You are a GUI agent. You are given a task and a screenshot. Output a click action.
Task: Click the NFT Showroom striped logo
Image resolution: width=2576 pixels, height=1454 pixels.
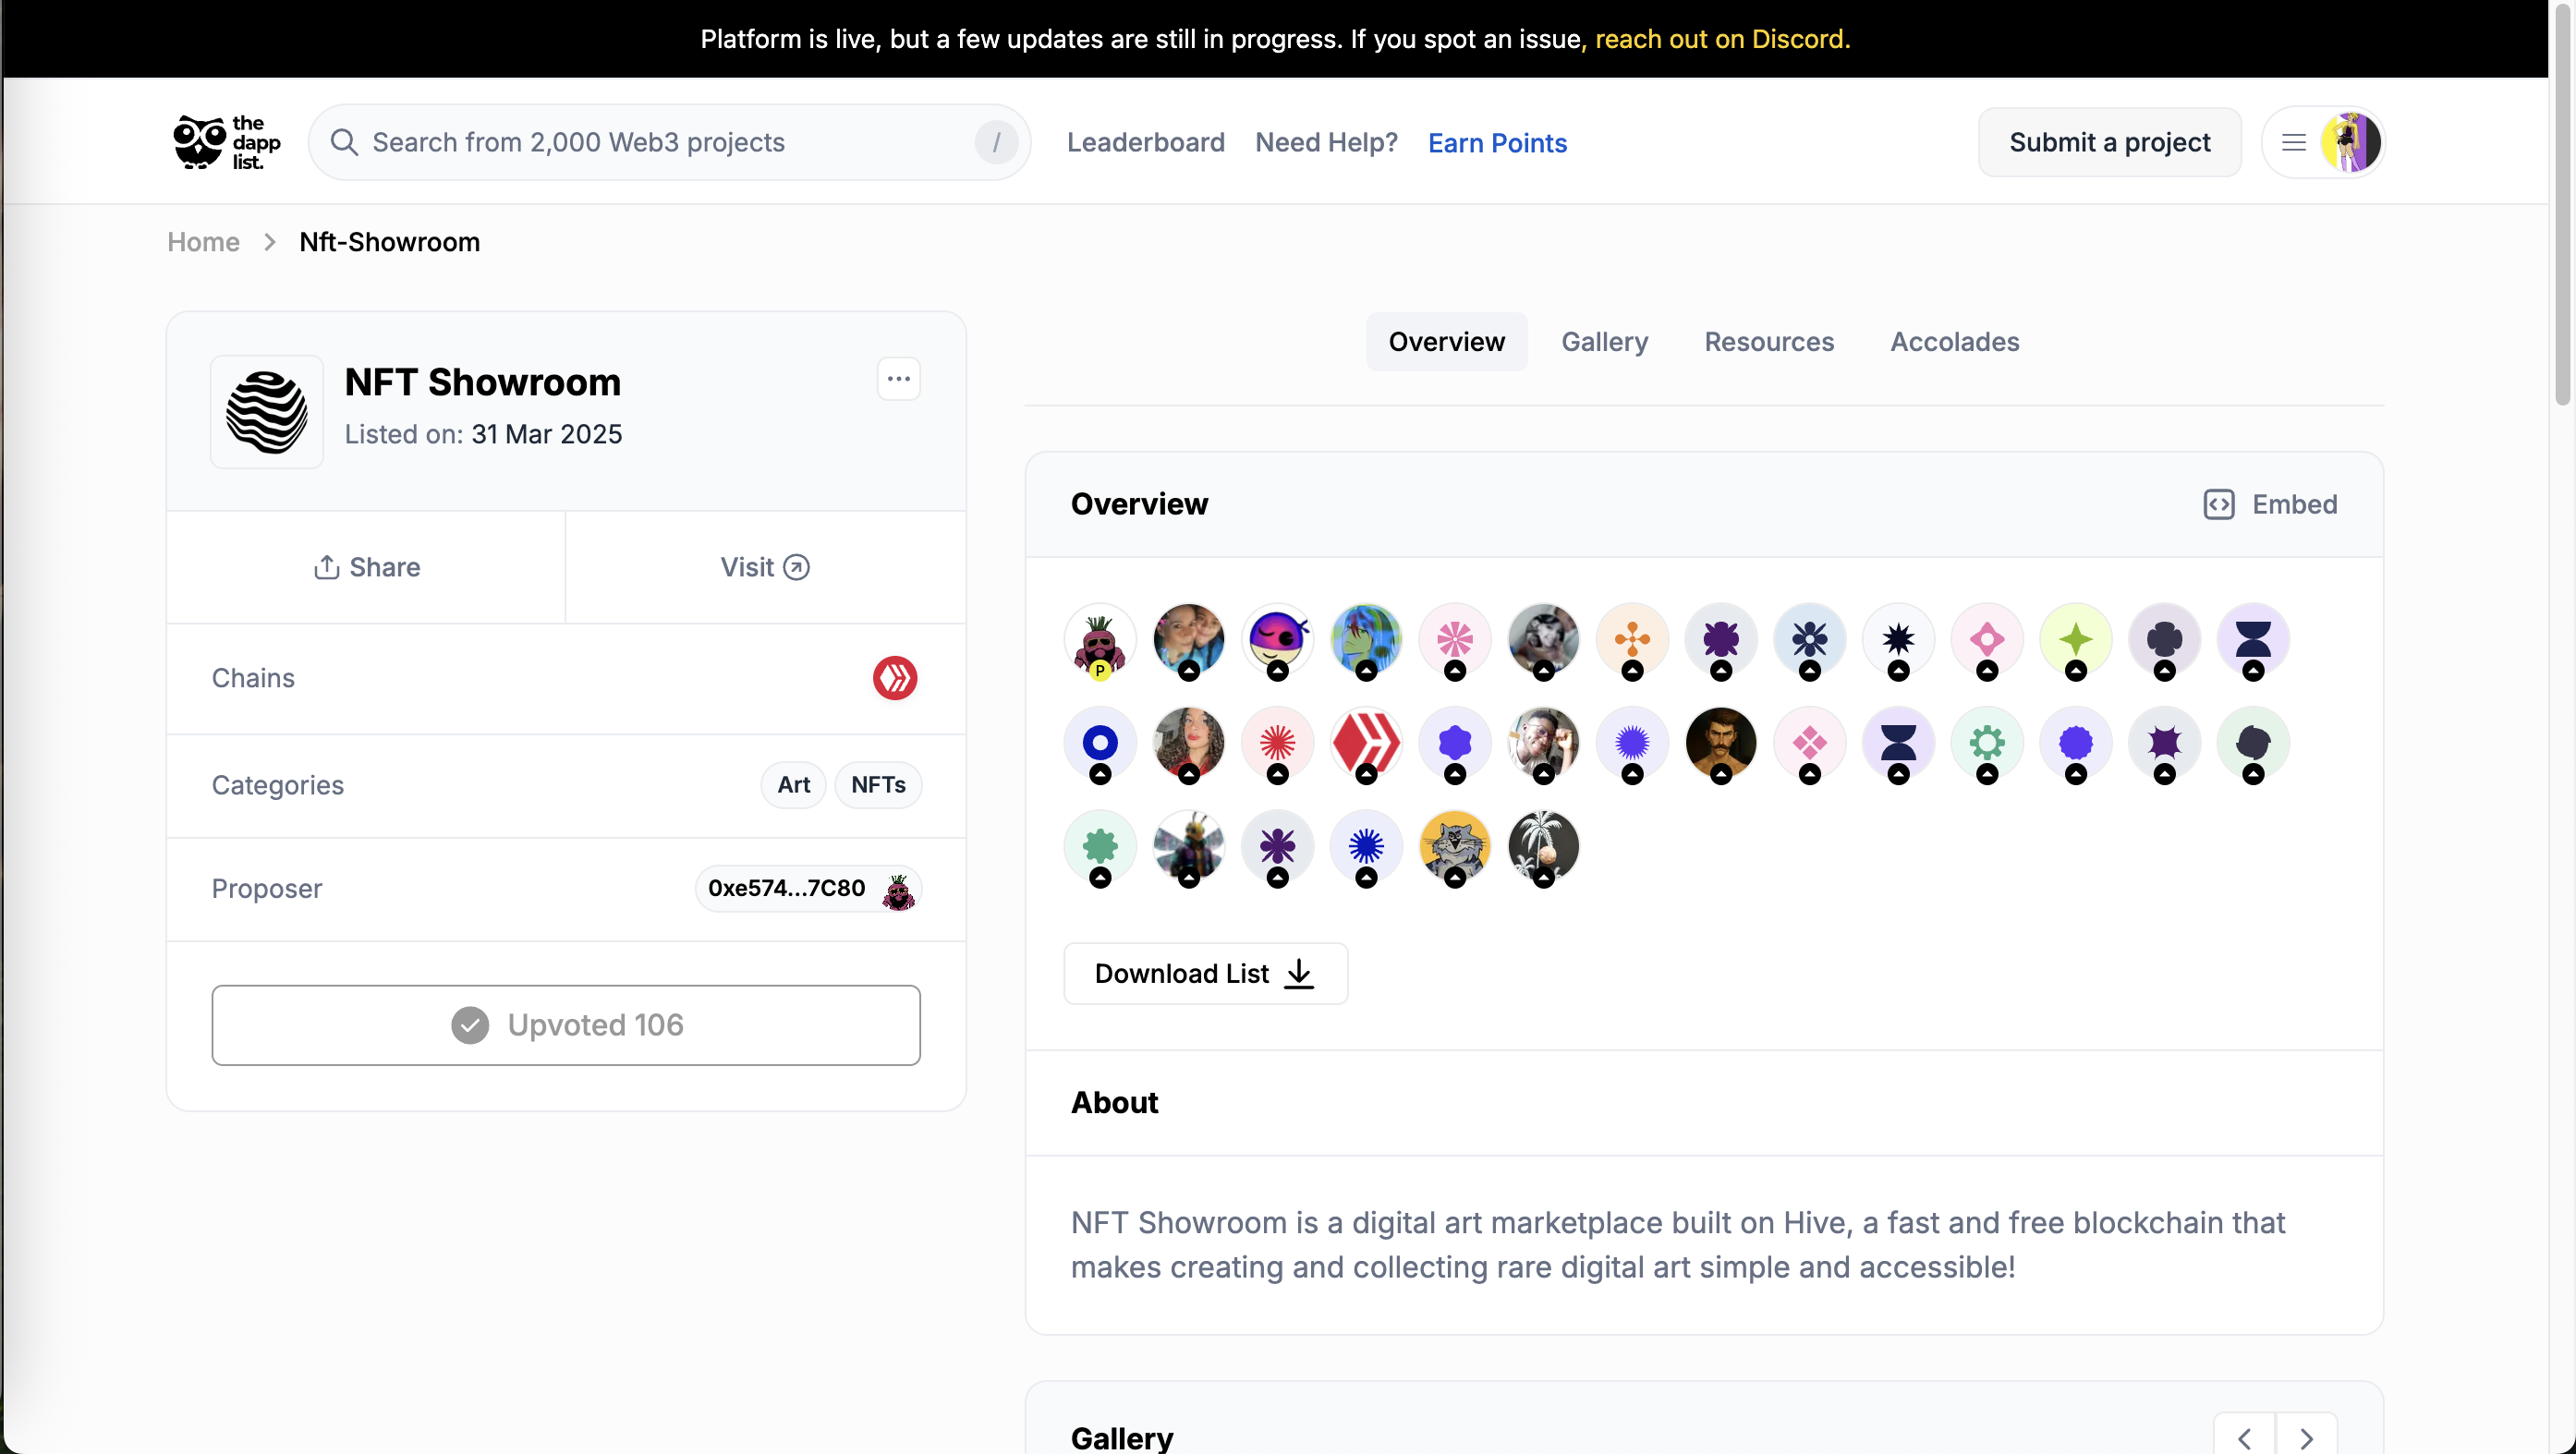[x=267, y=412]
